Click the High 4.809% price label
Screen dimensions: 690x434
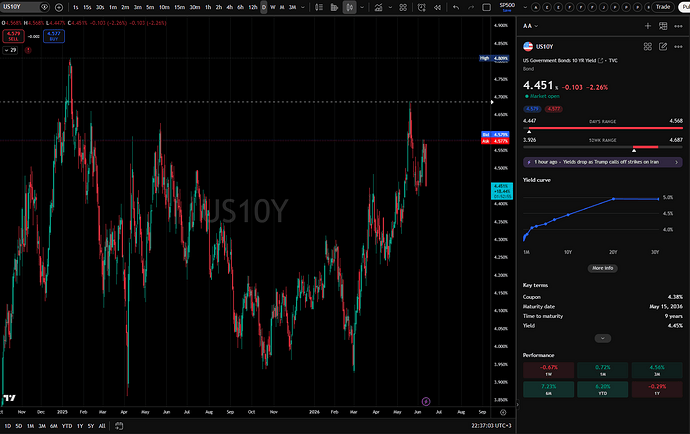(494, 58)
